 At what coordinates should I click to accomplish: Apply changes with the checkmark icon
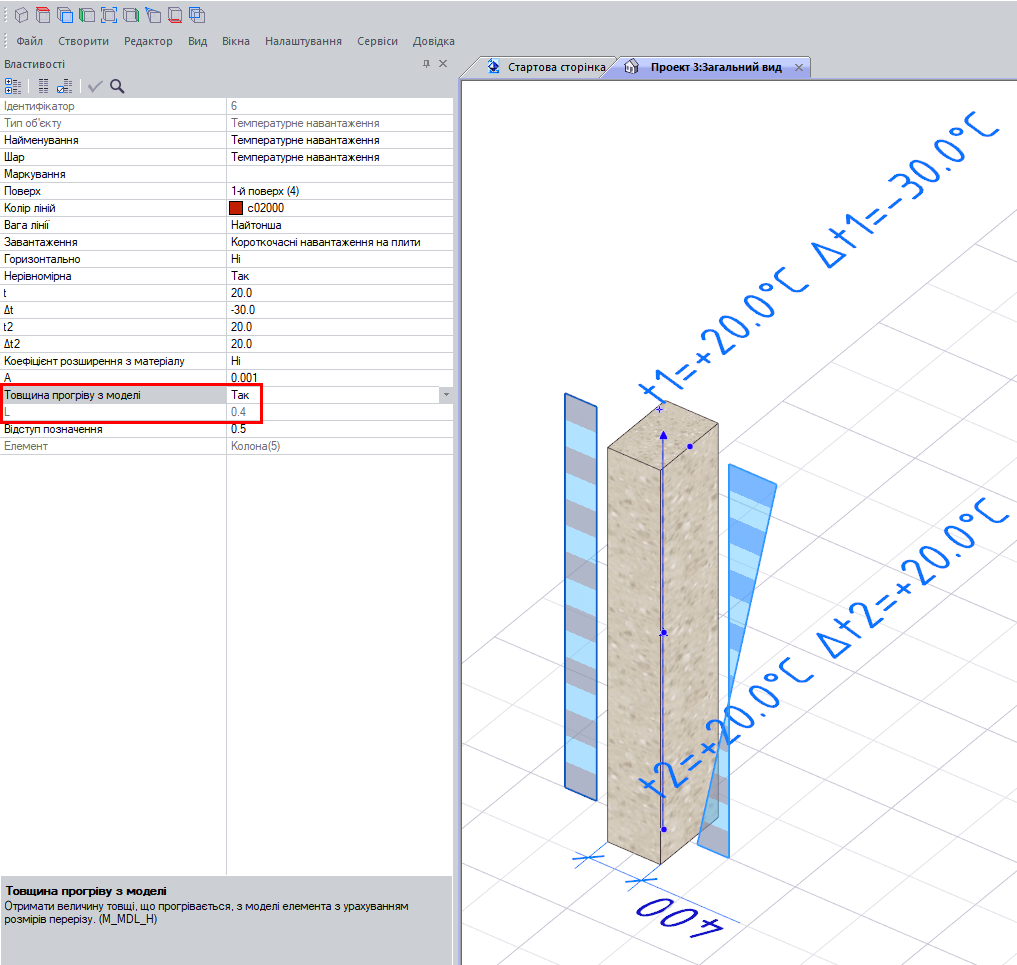pos(95,86)
